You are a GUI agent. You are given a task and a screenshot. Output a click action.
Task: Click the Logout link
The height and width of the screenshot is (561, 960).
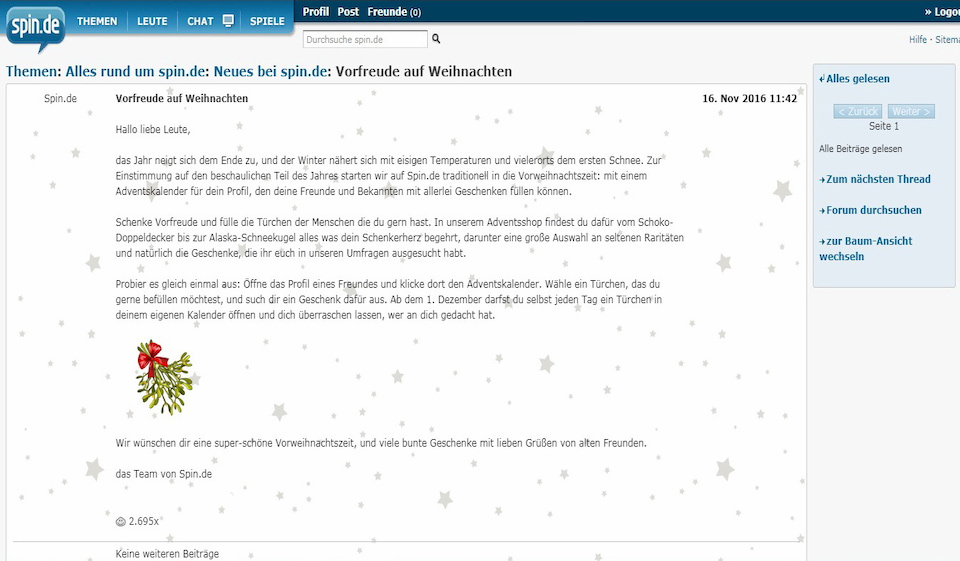942,12
